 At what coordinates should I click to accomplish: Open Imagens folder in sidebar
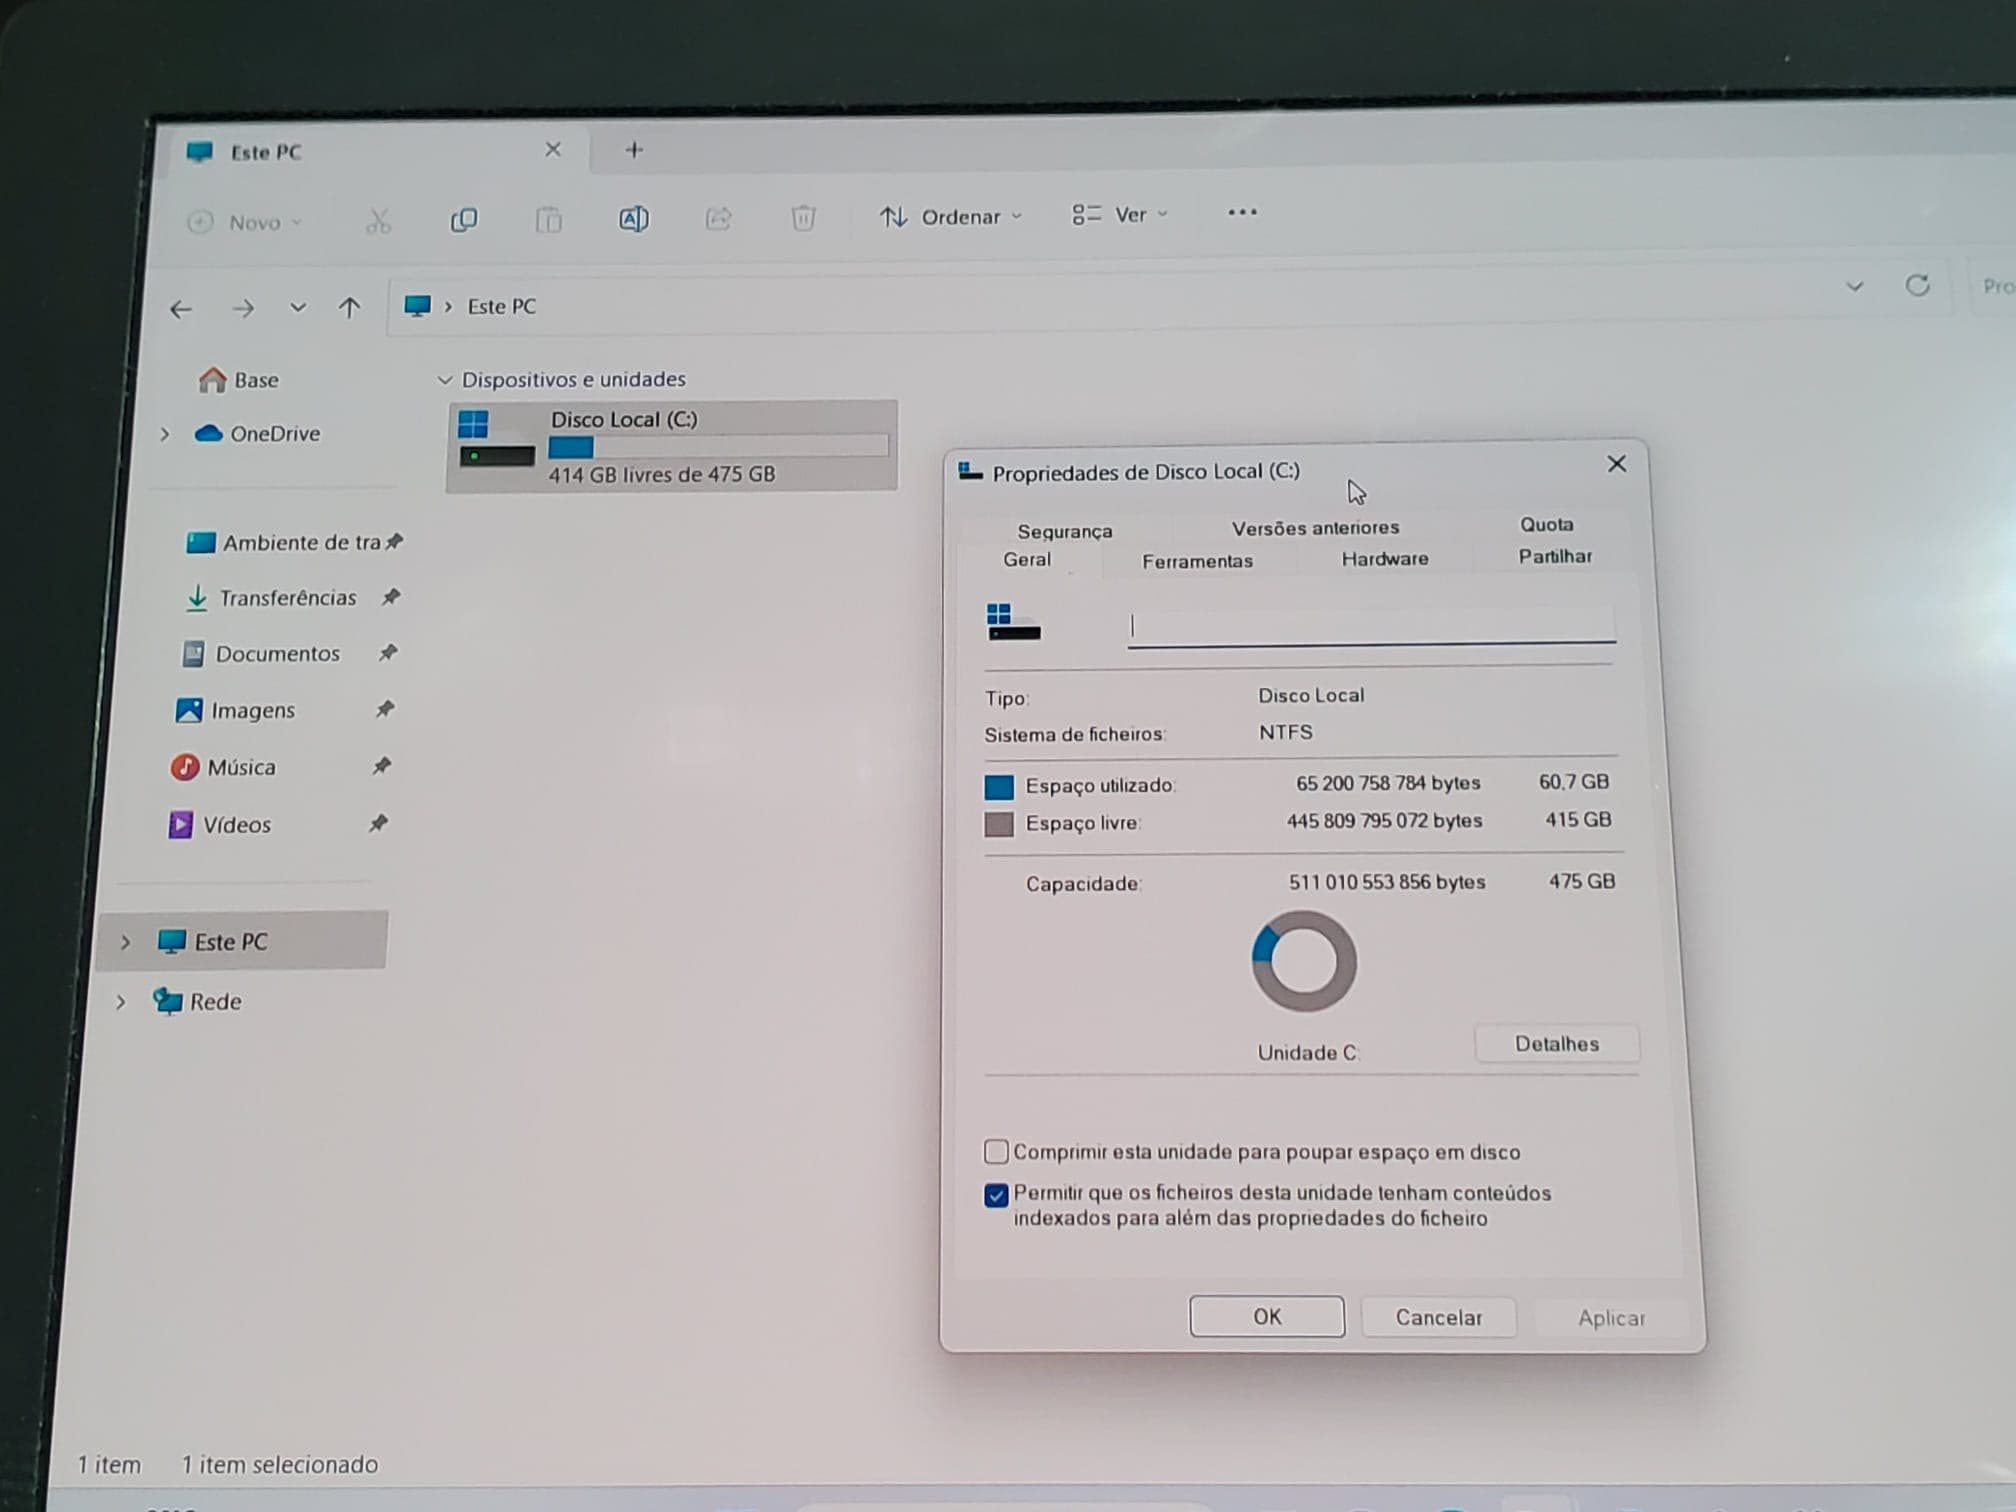pyautogui.click(x=236, y=710)
